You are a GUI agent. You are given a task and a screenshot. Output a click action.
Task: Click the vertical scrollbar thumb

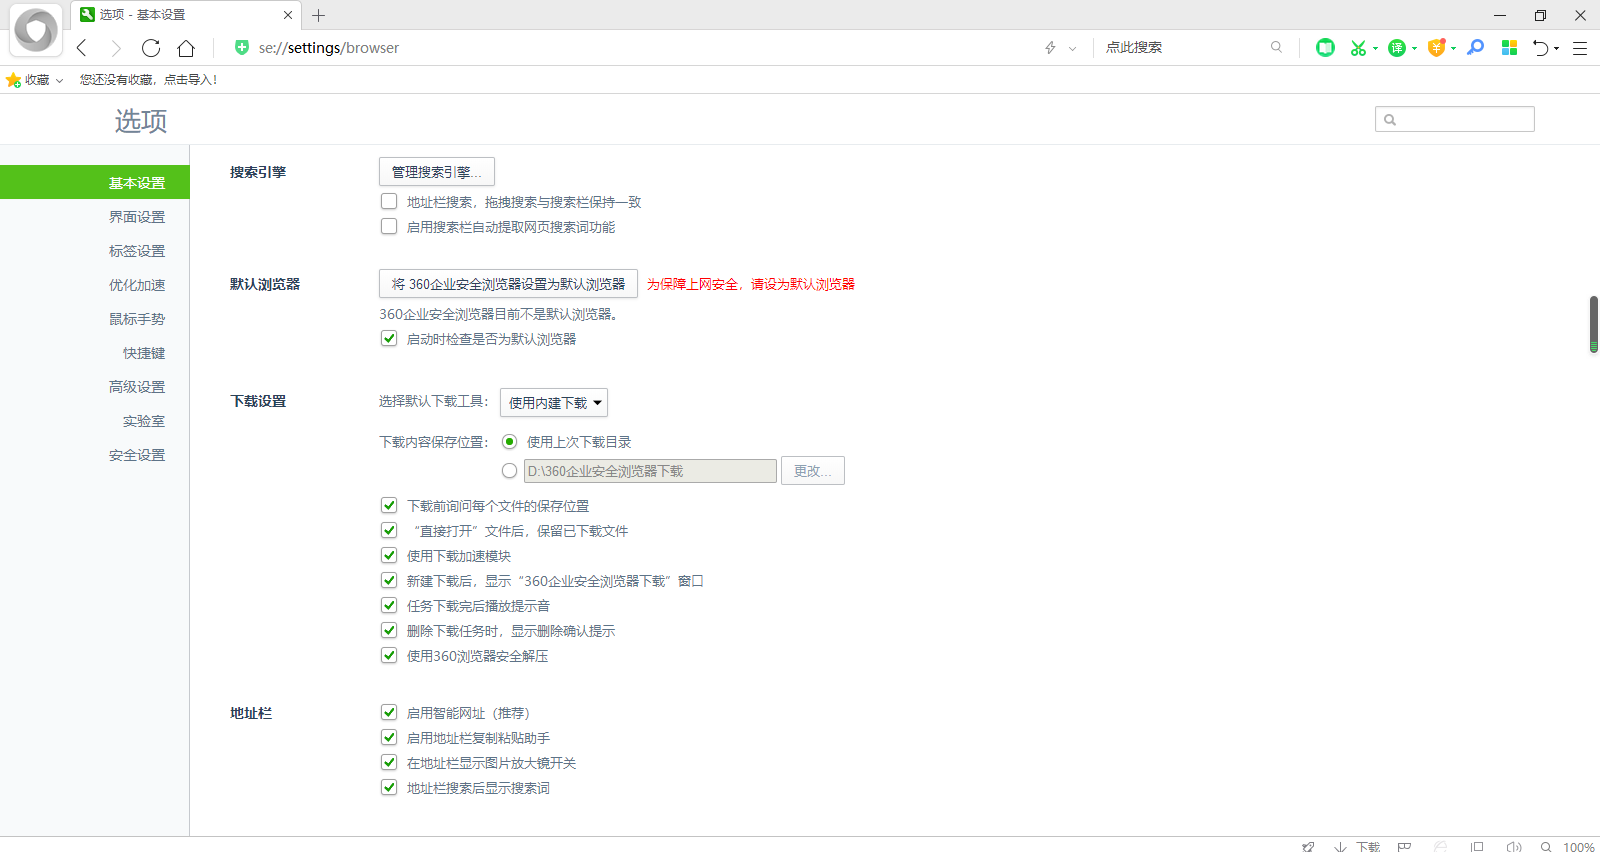point(1594,324)
